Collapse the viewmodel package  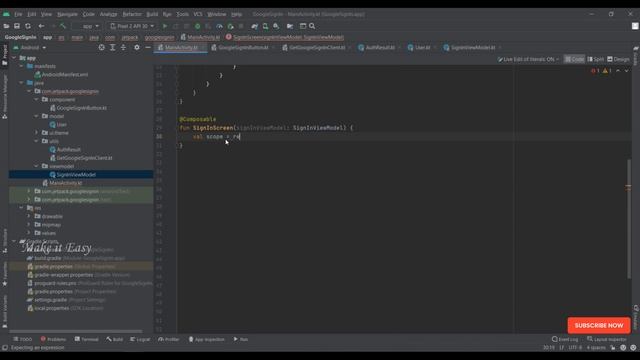[37, 166]
